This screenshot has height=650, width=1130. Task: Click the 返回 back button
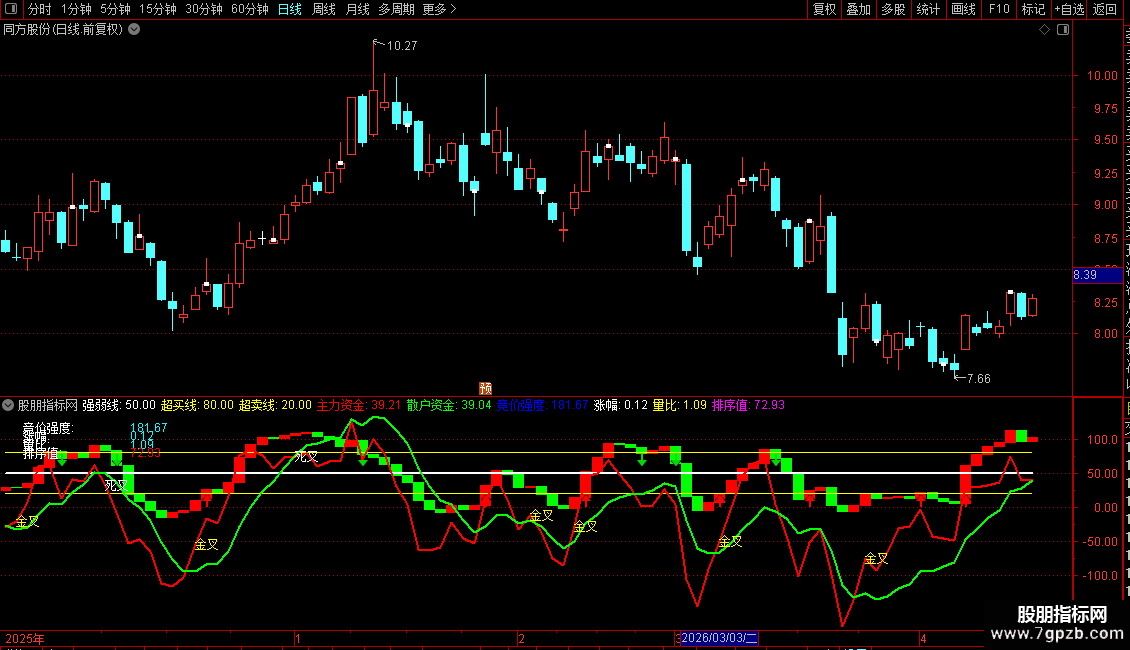click(x=1104, y=9)
